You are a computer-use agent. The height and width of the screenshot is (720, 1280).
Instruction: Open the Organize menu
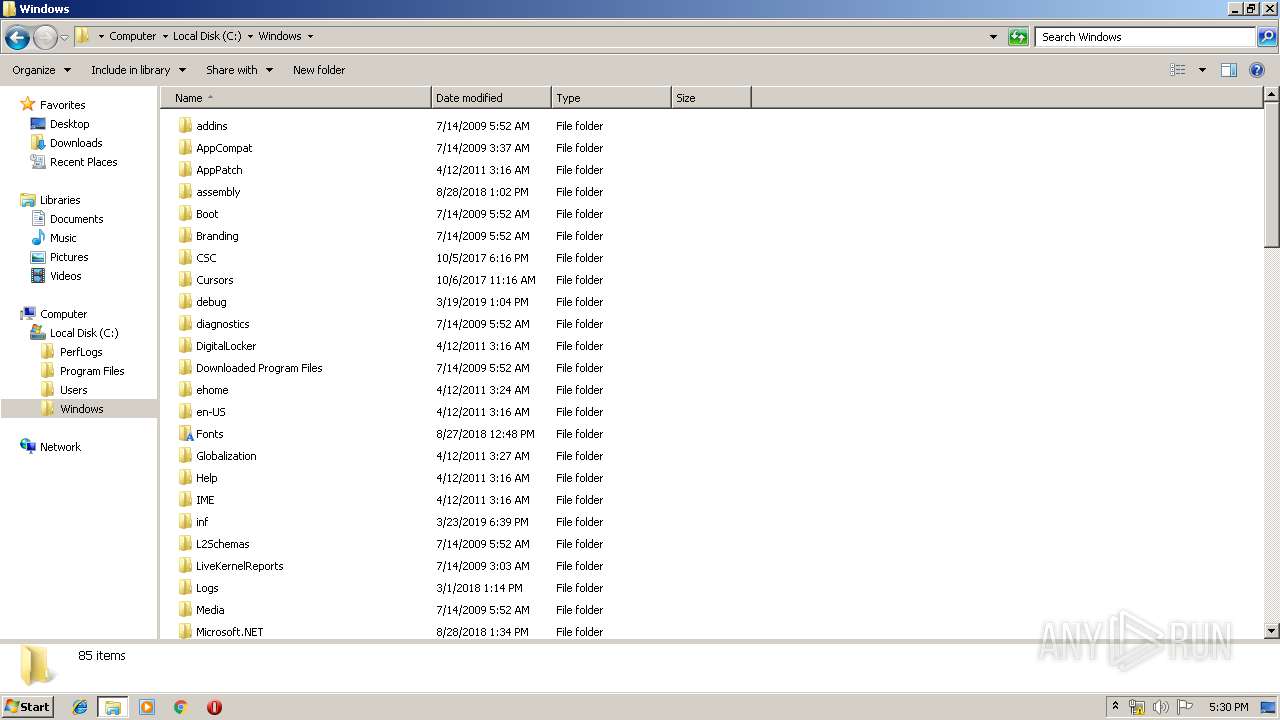[41, 70]
